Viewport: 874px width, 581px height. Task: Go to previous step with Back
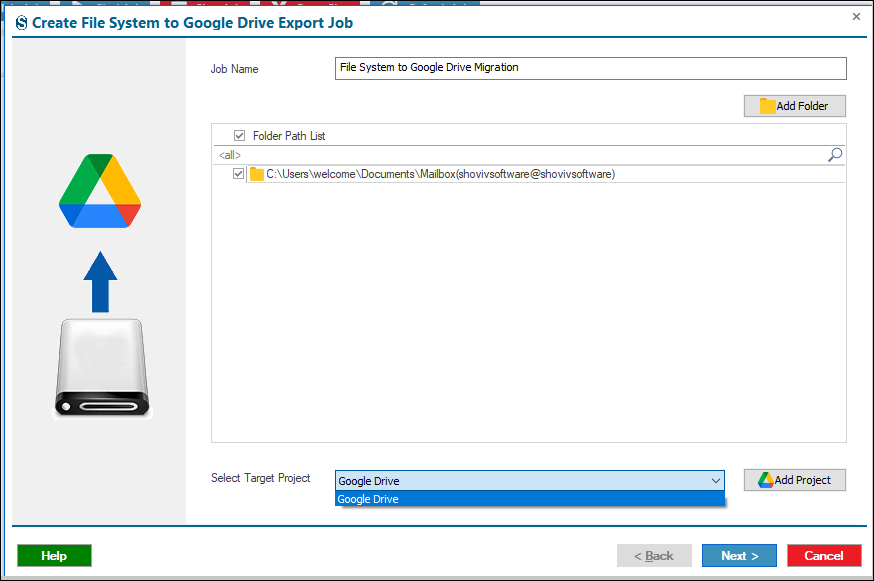click(654, 555)
